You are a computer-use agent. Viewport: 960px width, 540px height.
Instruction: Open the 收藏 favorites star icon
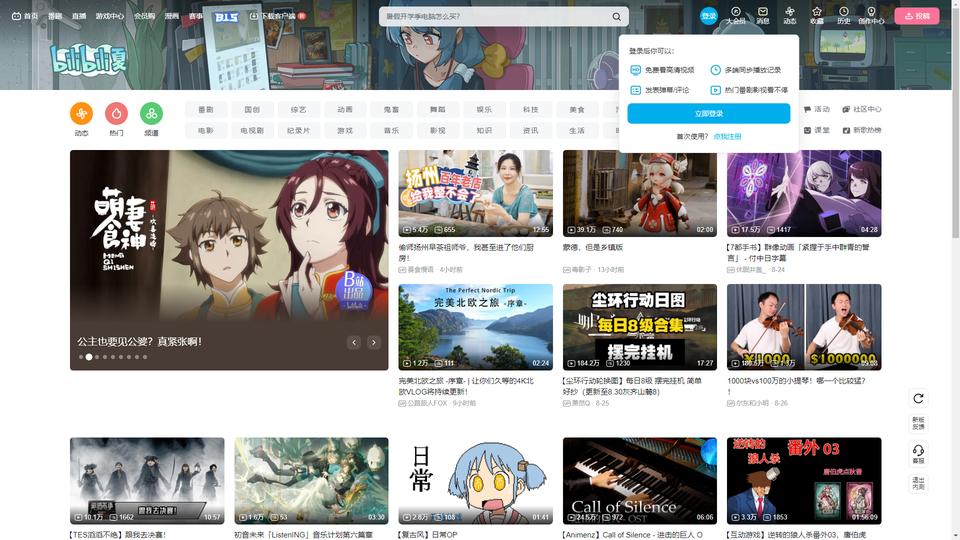tap(817, 12)
